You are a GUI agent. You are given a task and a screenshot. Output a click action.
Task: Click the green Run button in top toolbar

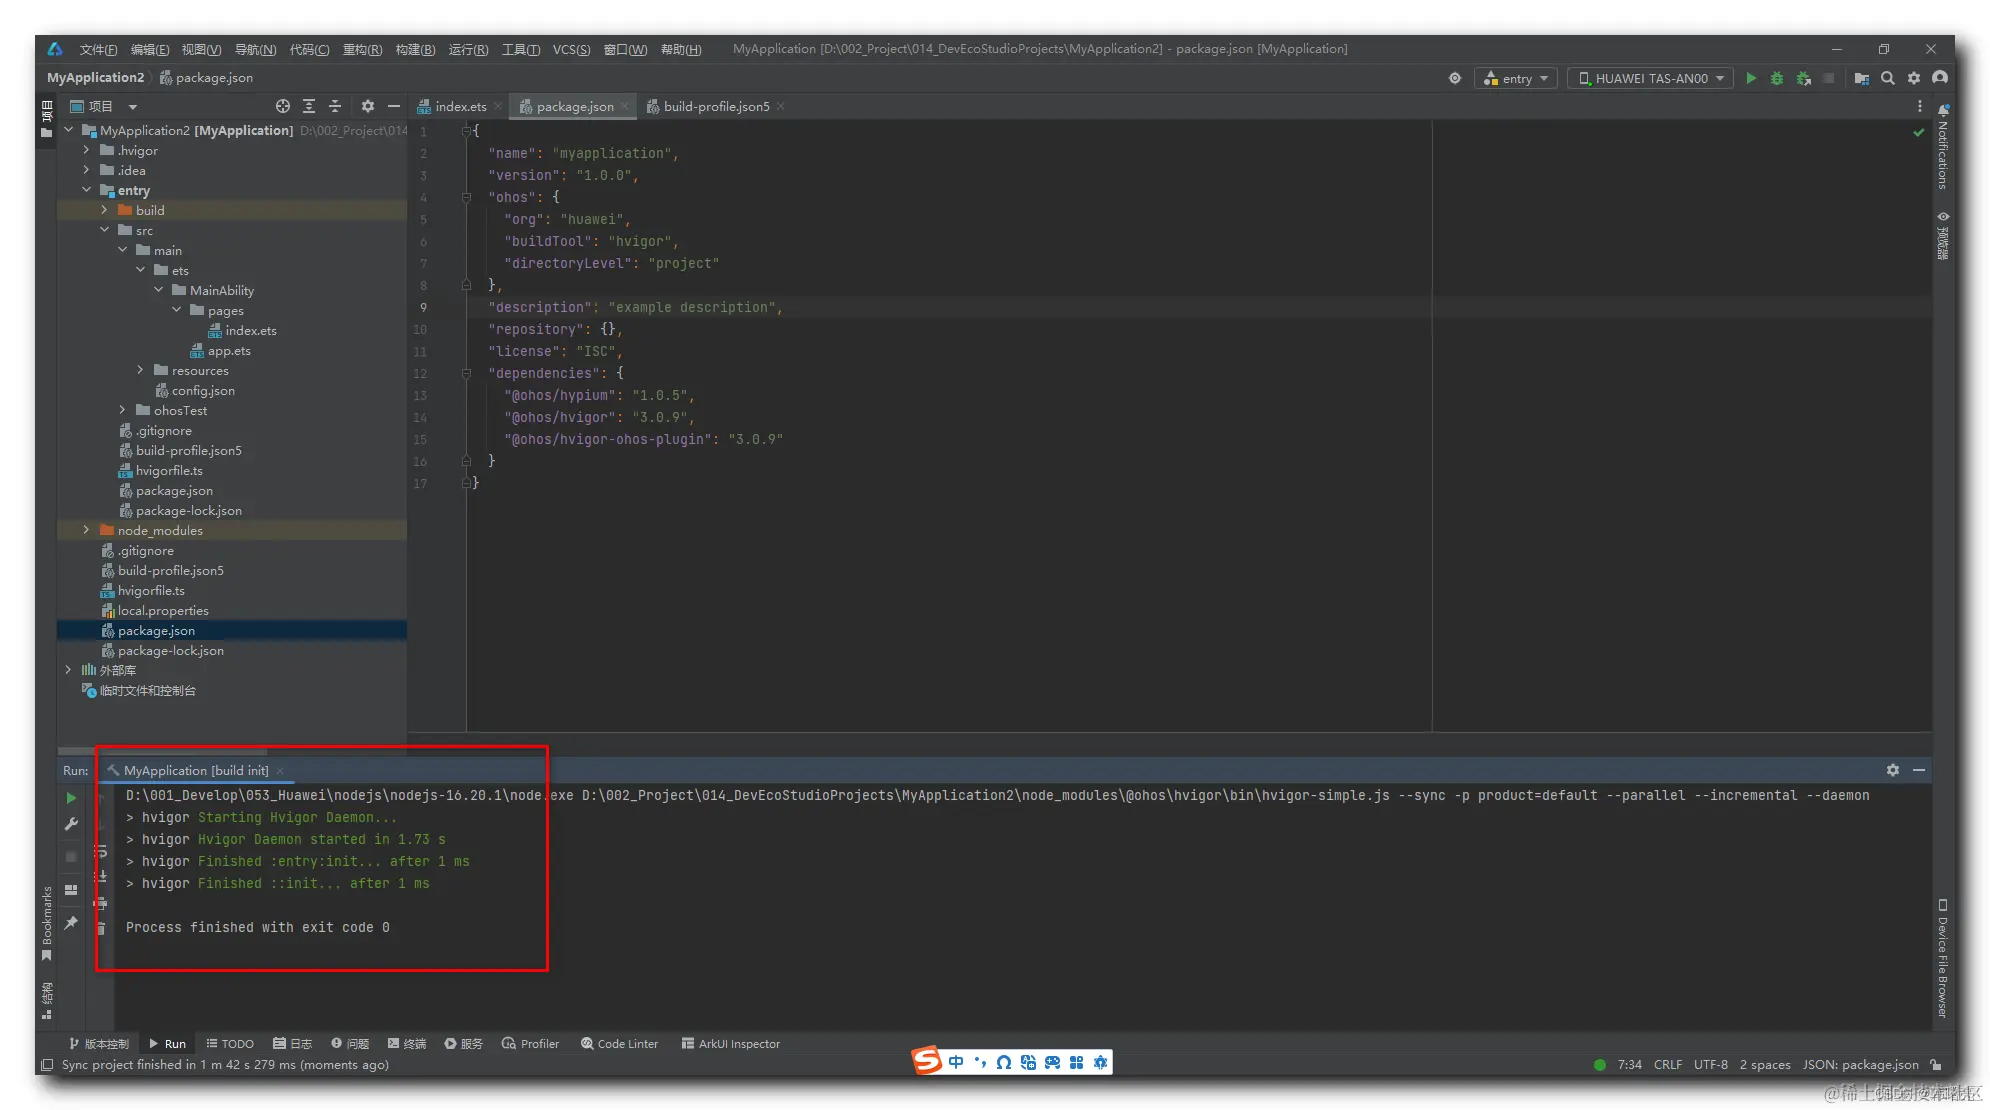(x=1751, y=78)
